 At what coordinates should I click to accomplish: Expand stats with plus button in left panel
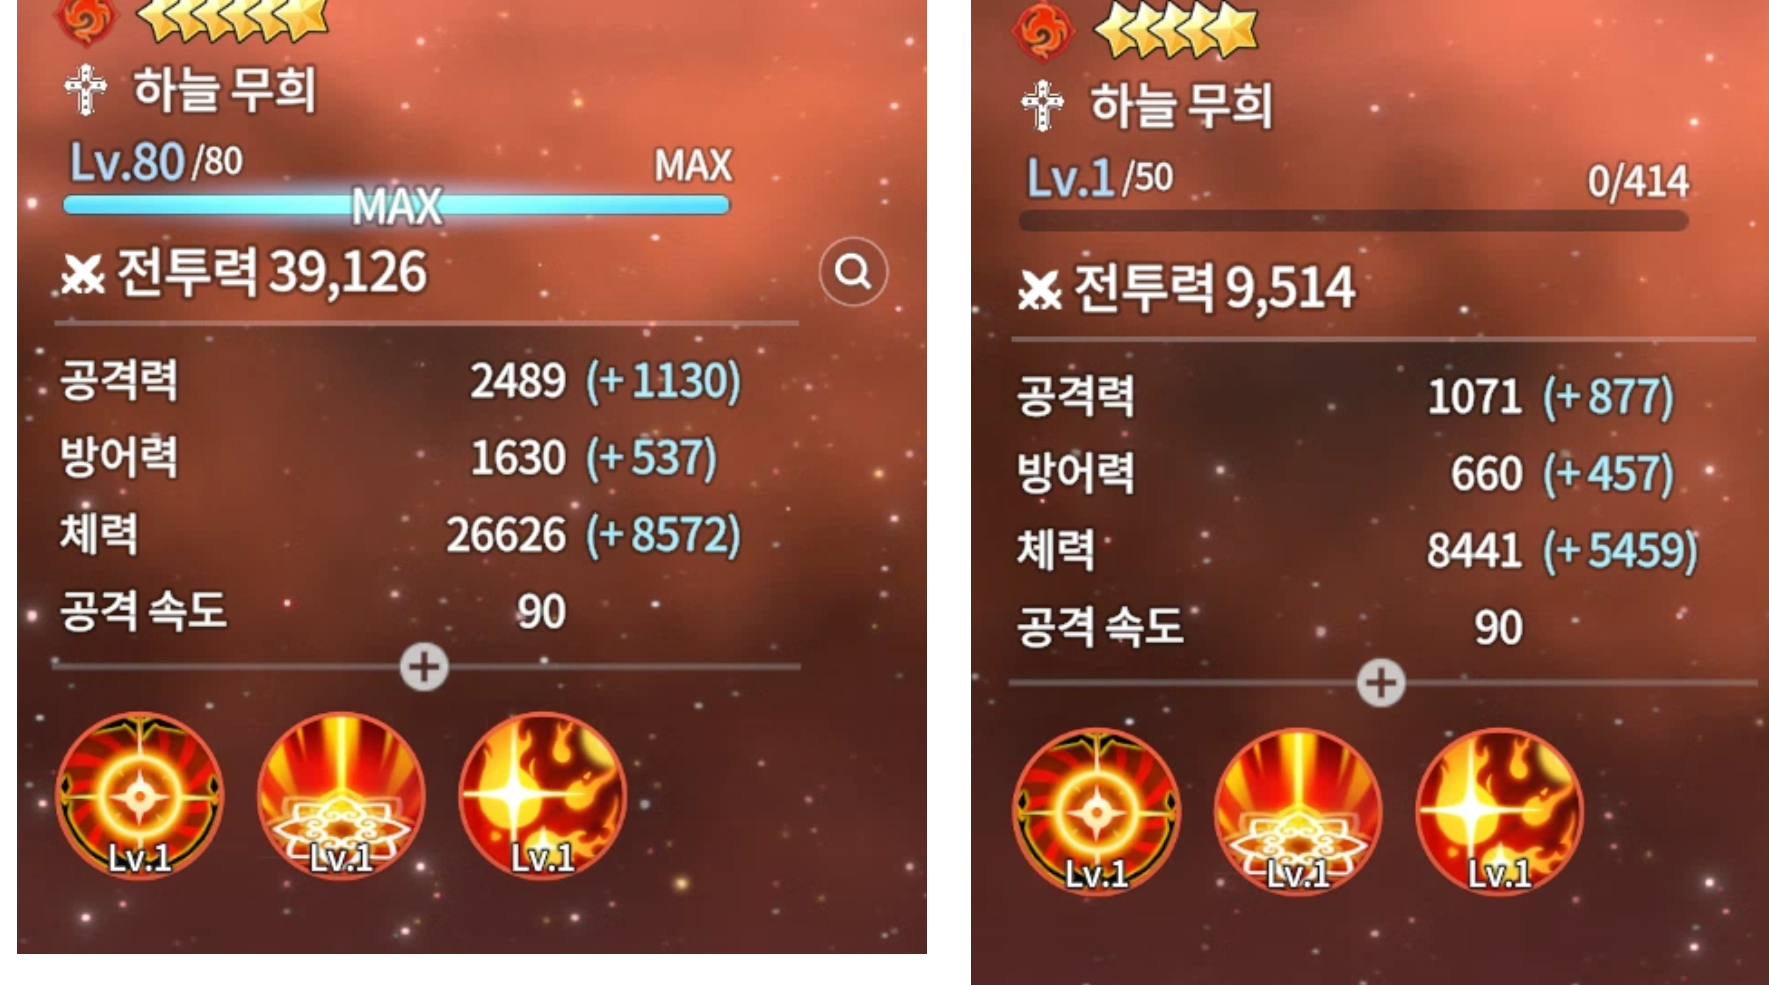424,667
